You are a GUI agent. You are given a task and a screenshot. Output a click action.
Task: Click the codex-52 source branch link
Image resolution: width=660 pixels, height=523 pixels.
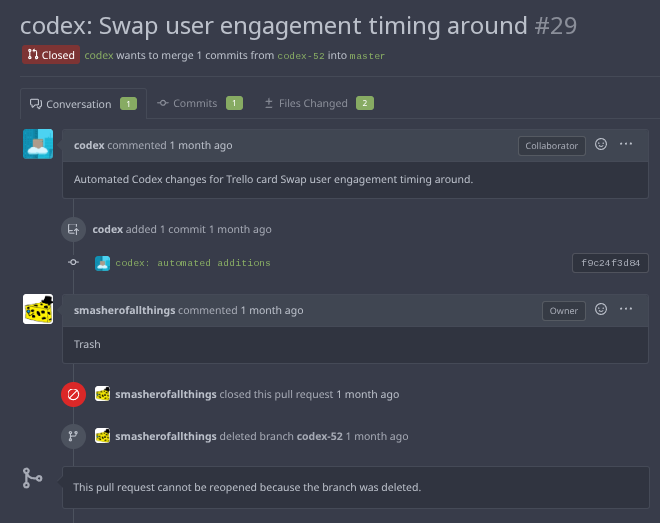pos(301,56)
